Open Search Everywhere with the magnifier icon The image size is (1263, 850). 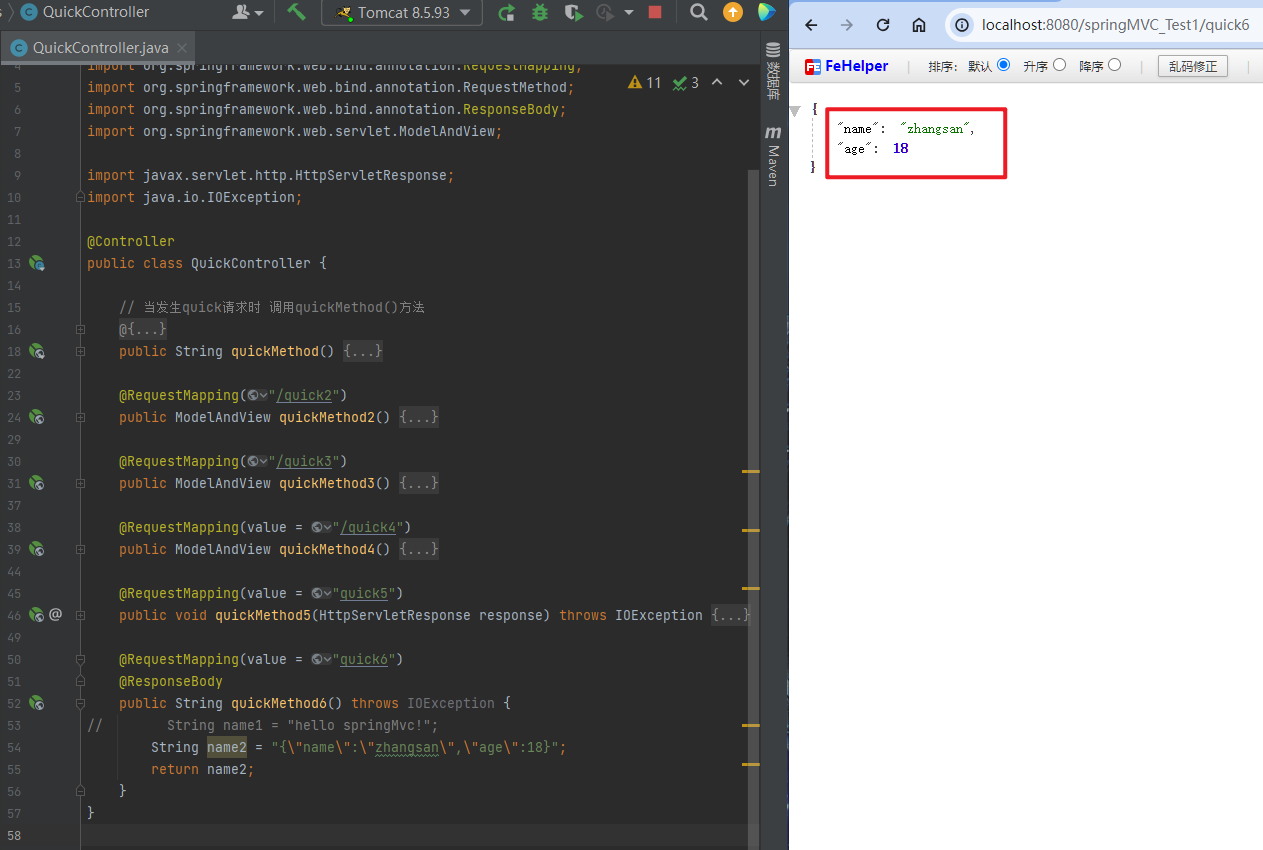pos(699,12)
